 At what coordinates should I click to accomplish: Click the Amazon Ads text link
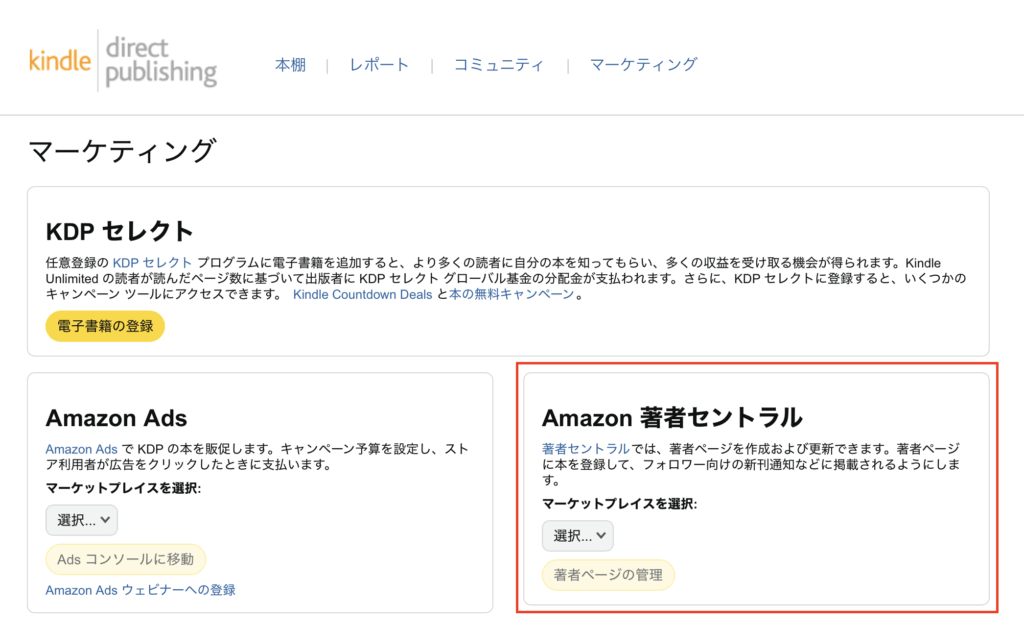[x=82, y=449]
